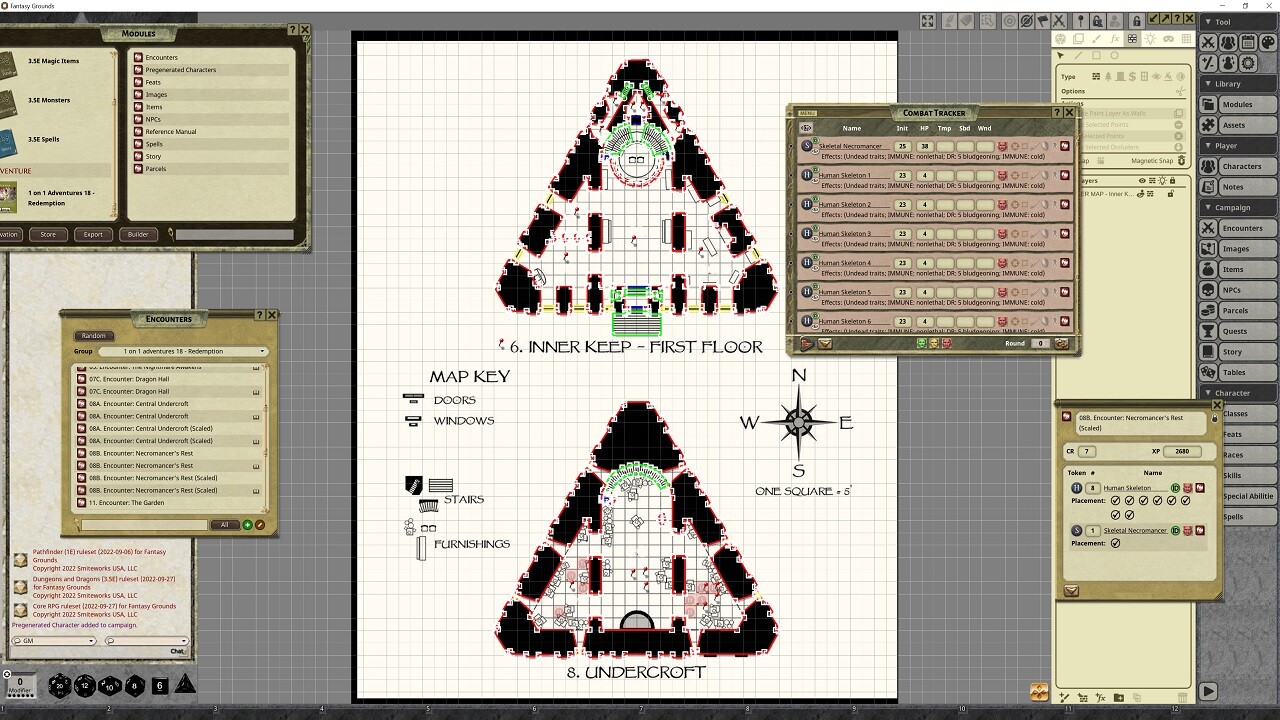The image size is (1280, 720).
Task: Roll the black d4 die near the chat
Action: pos(184,685)
